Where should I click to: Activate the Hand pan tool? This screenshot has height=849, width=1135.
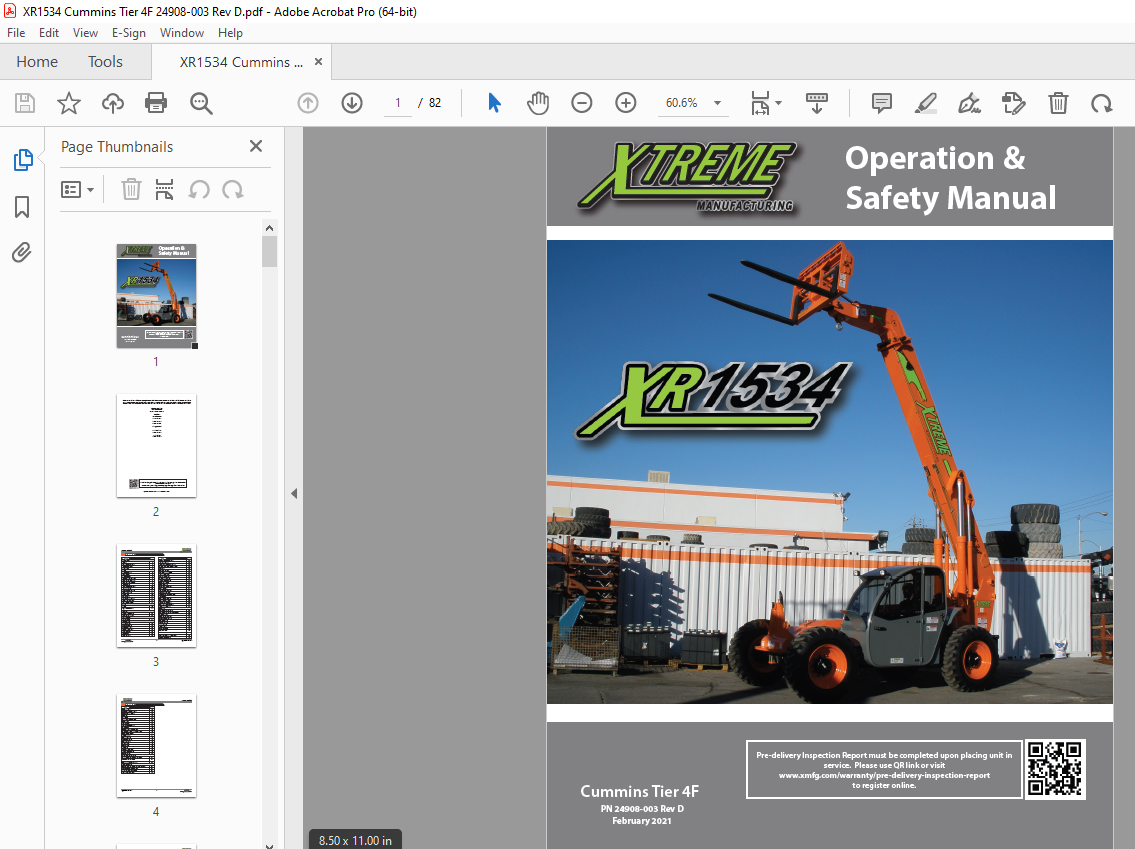538,103
